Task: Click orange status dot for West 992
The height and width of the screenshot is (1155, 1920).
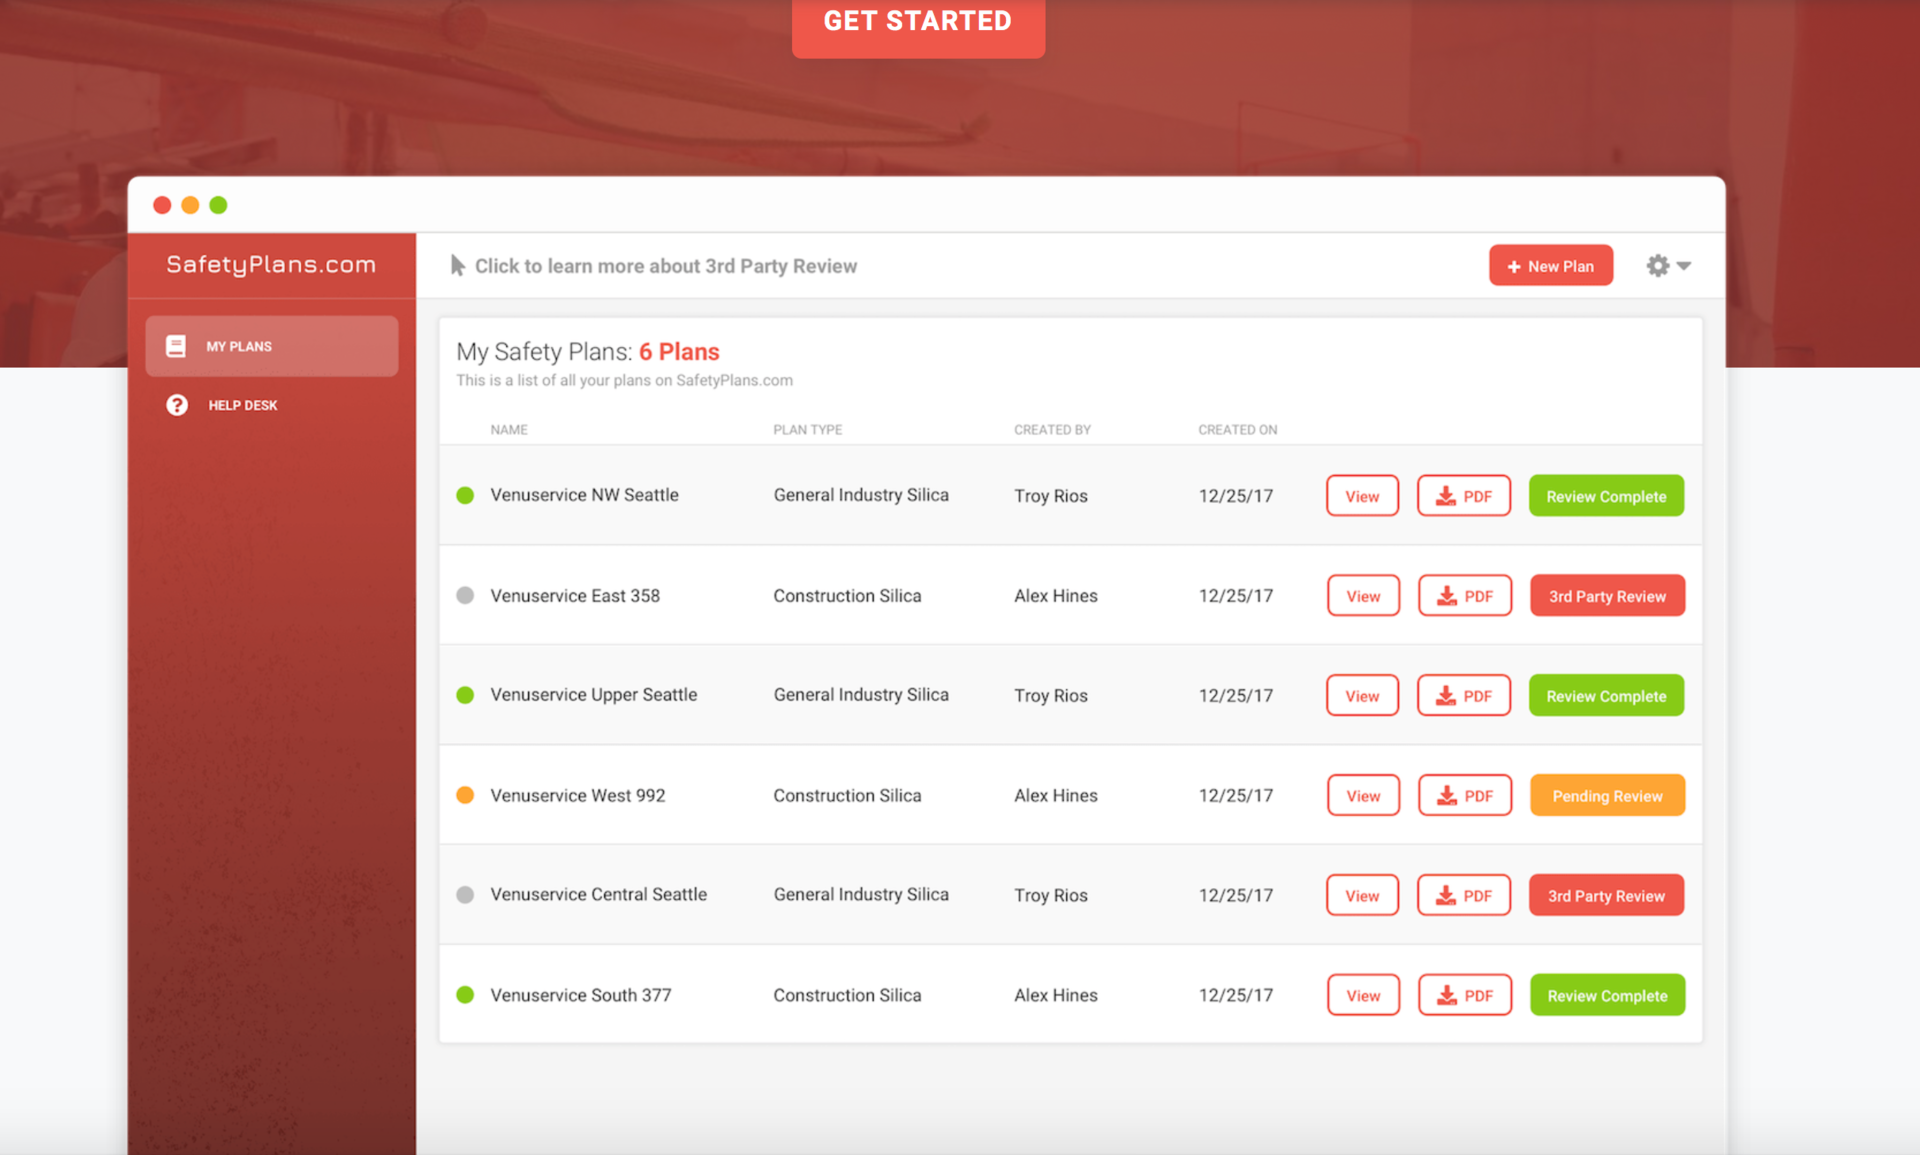Action: pos(465,795)
